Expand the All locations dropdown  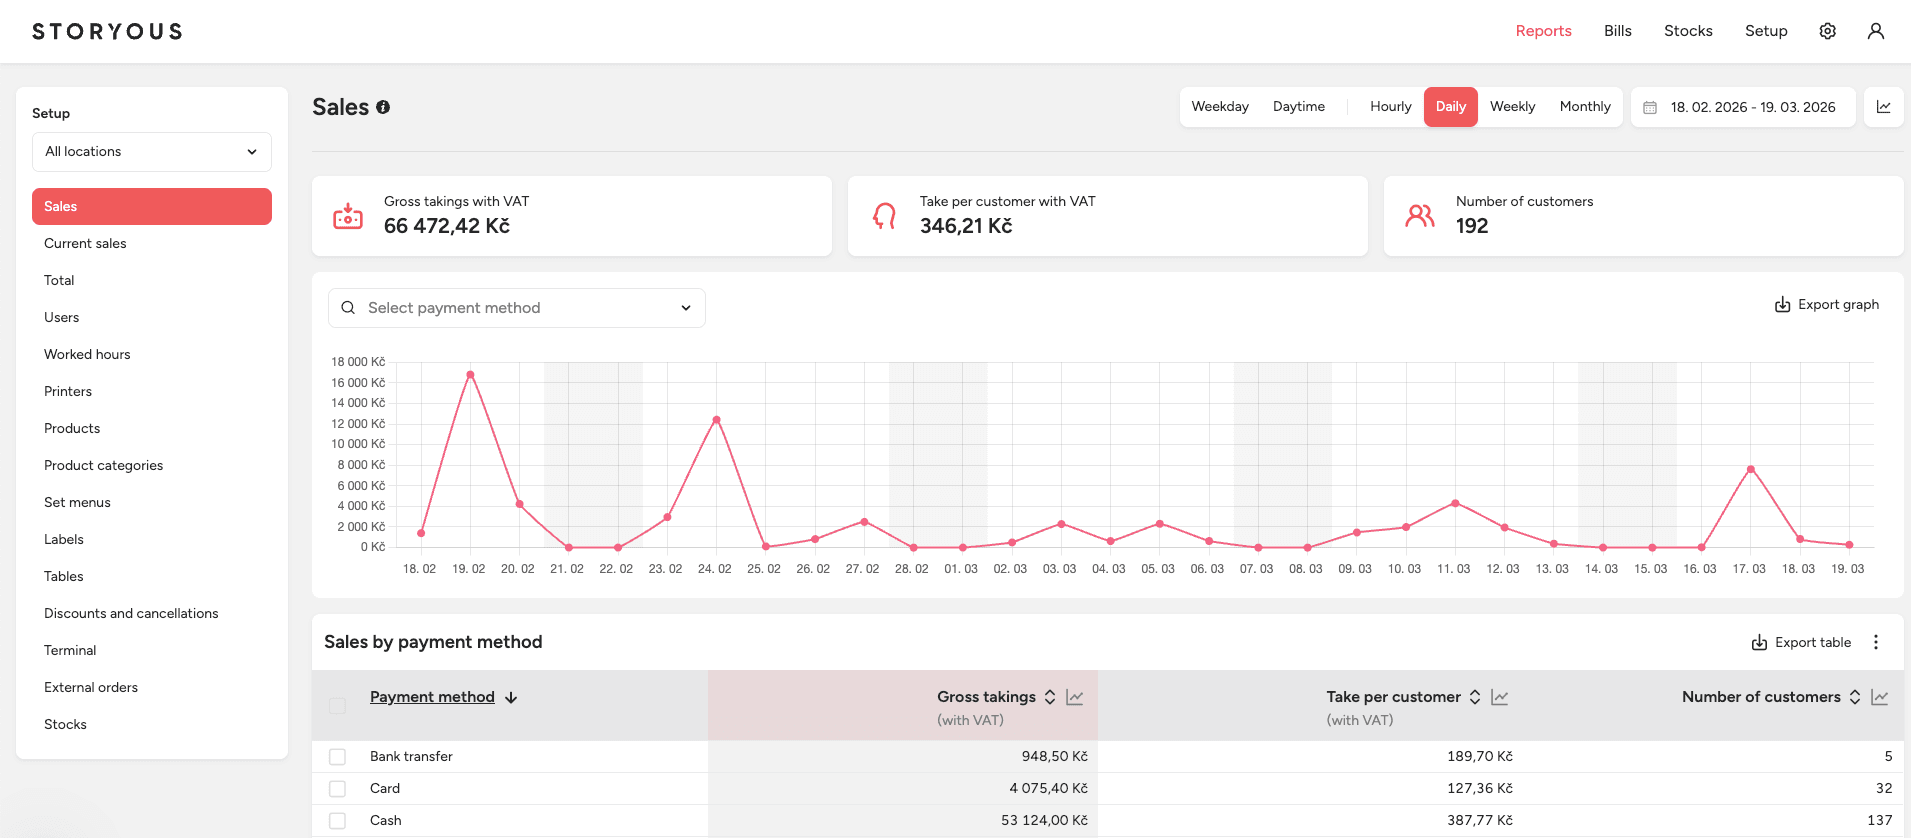point(152,152)
